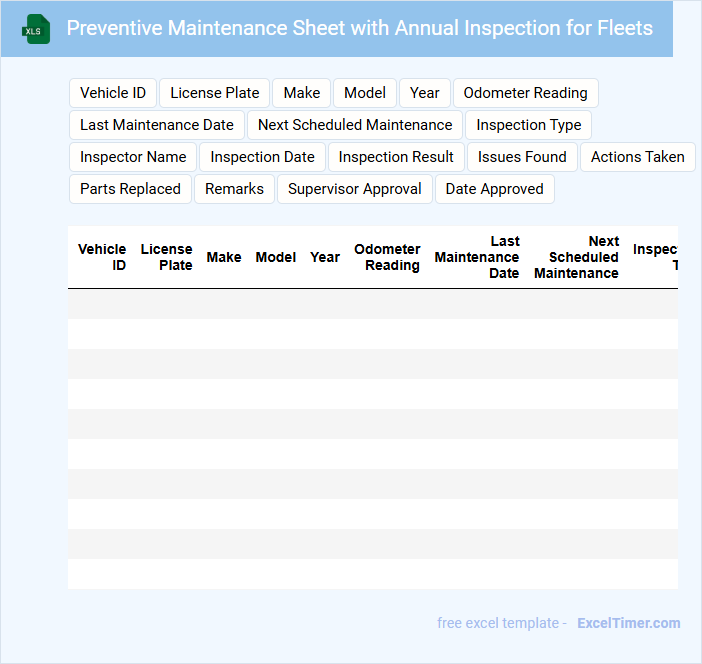Click the page title heading text
Viewport: 702px width, 664px height.
[x=359, y=28]
